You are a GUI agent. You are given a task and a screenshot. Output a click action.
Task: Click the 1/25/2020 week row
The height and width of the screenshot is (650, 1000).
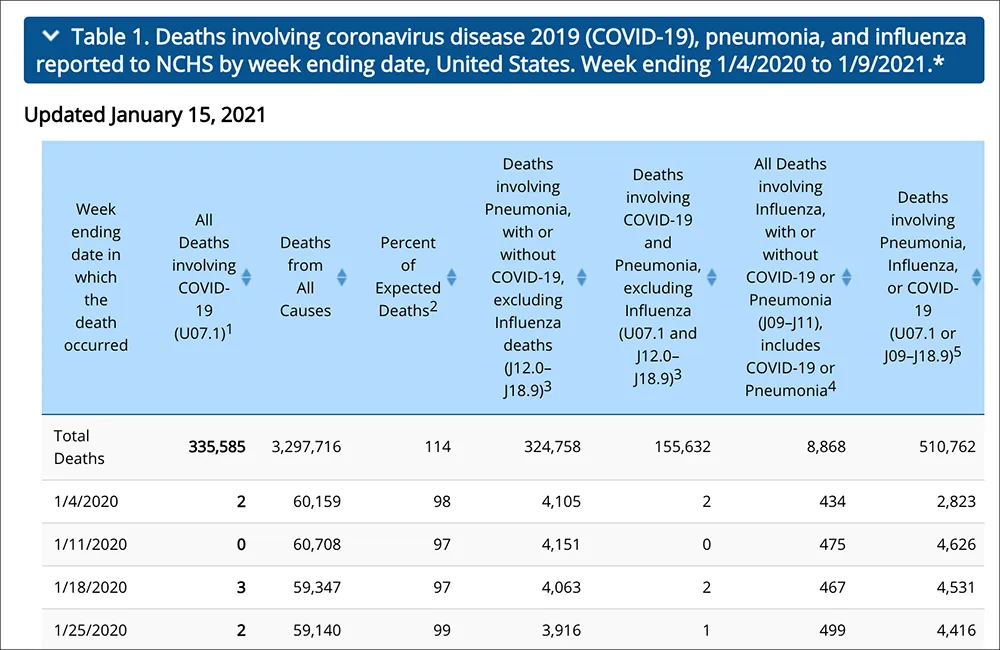pyautogui.click(x=513, y=630)
